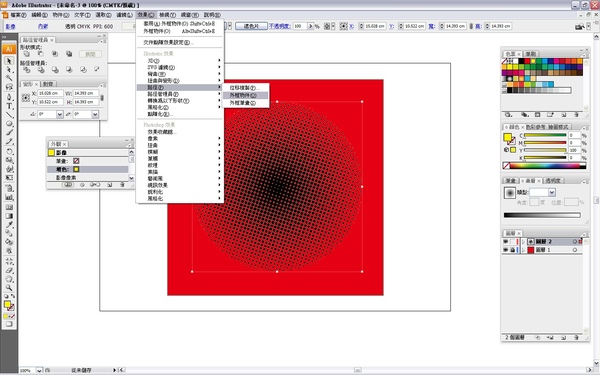Select the Paintbrush tool
This screenshot has height=375, width=600.
(x=9, y=132)
